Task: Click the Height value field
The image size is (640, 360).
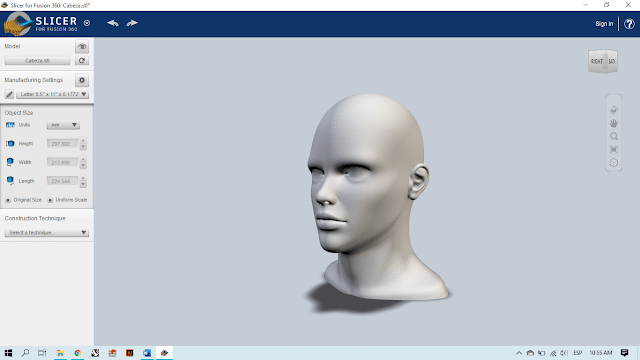Action: click(x=62, y=144)
